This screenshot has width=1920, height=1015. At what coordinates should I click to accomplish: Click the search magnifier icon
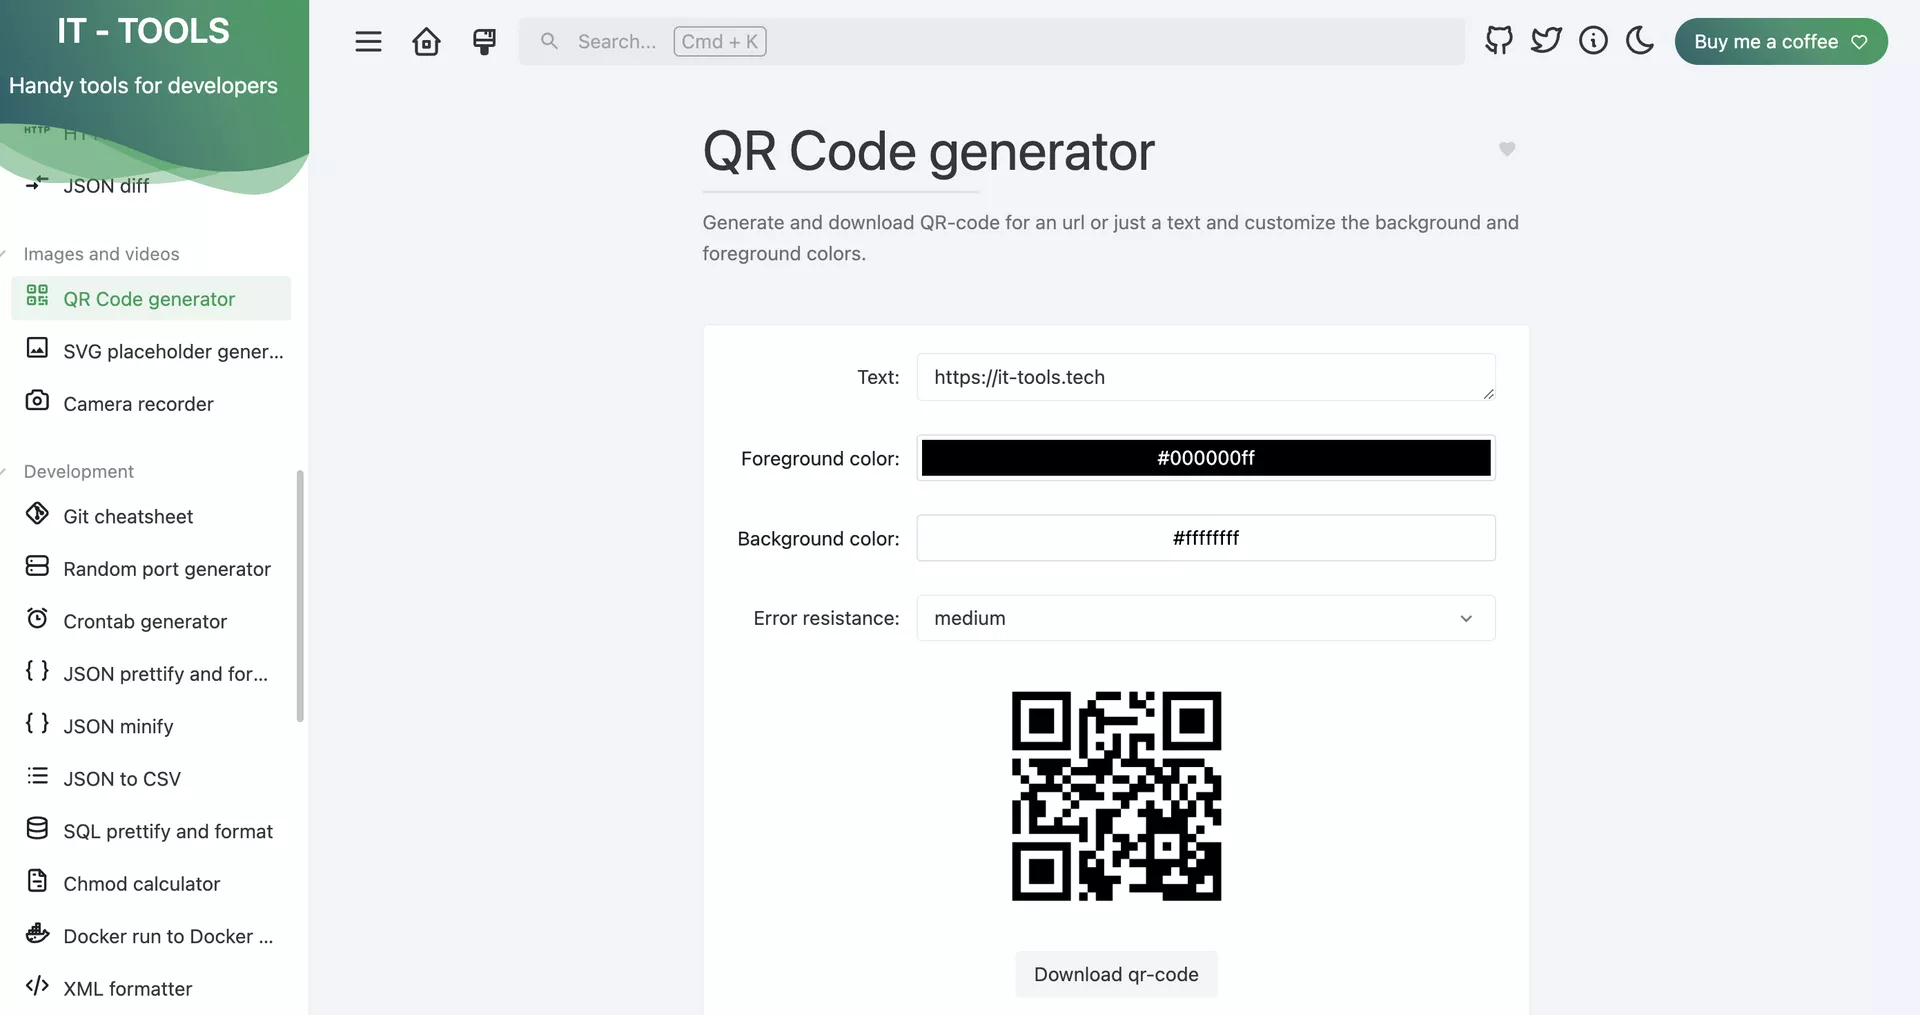(x=549, y=41)
